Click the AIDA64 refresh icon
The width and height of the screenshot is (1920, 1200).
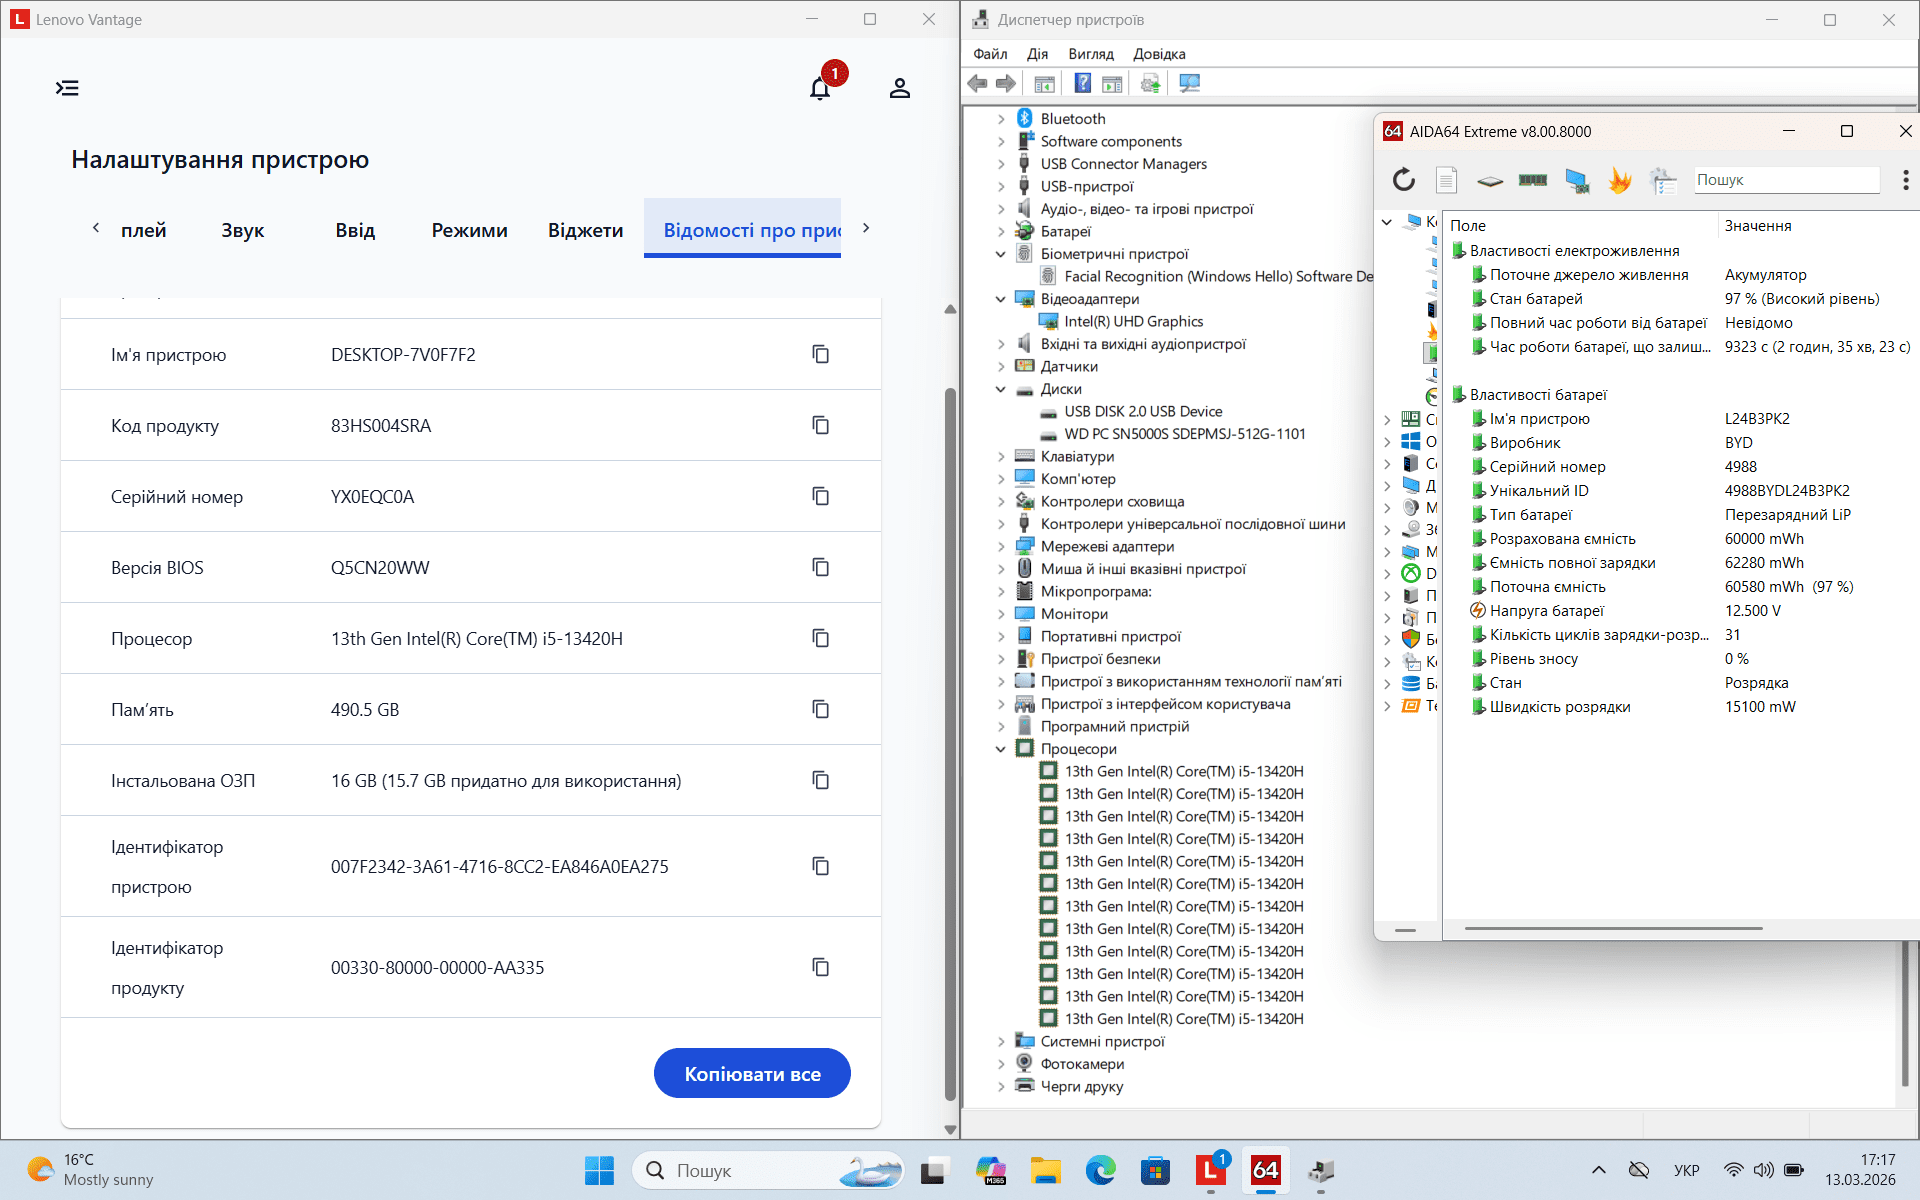(1404, 180)
